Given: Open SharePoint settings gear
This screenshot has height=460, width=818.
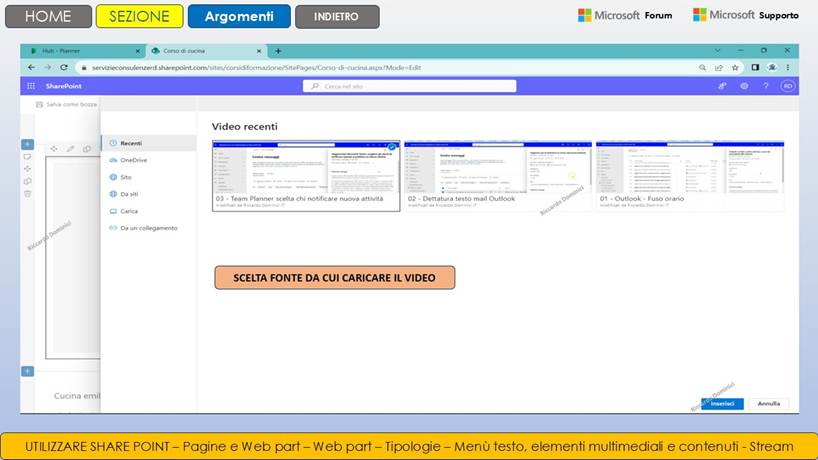Looking at the screenshot, I should 744,86.
